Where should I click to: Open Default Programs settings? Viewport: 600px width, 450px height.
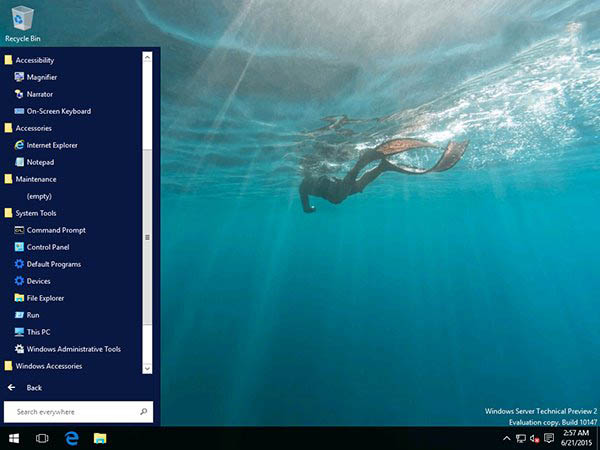(x=47, y=264)
